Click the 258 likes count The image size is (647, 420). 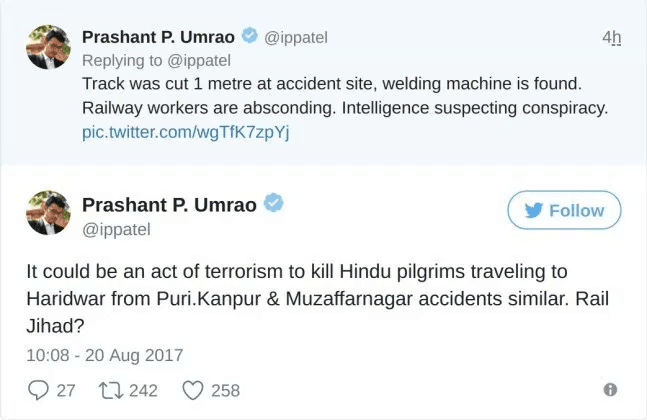[225, 390]
